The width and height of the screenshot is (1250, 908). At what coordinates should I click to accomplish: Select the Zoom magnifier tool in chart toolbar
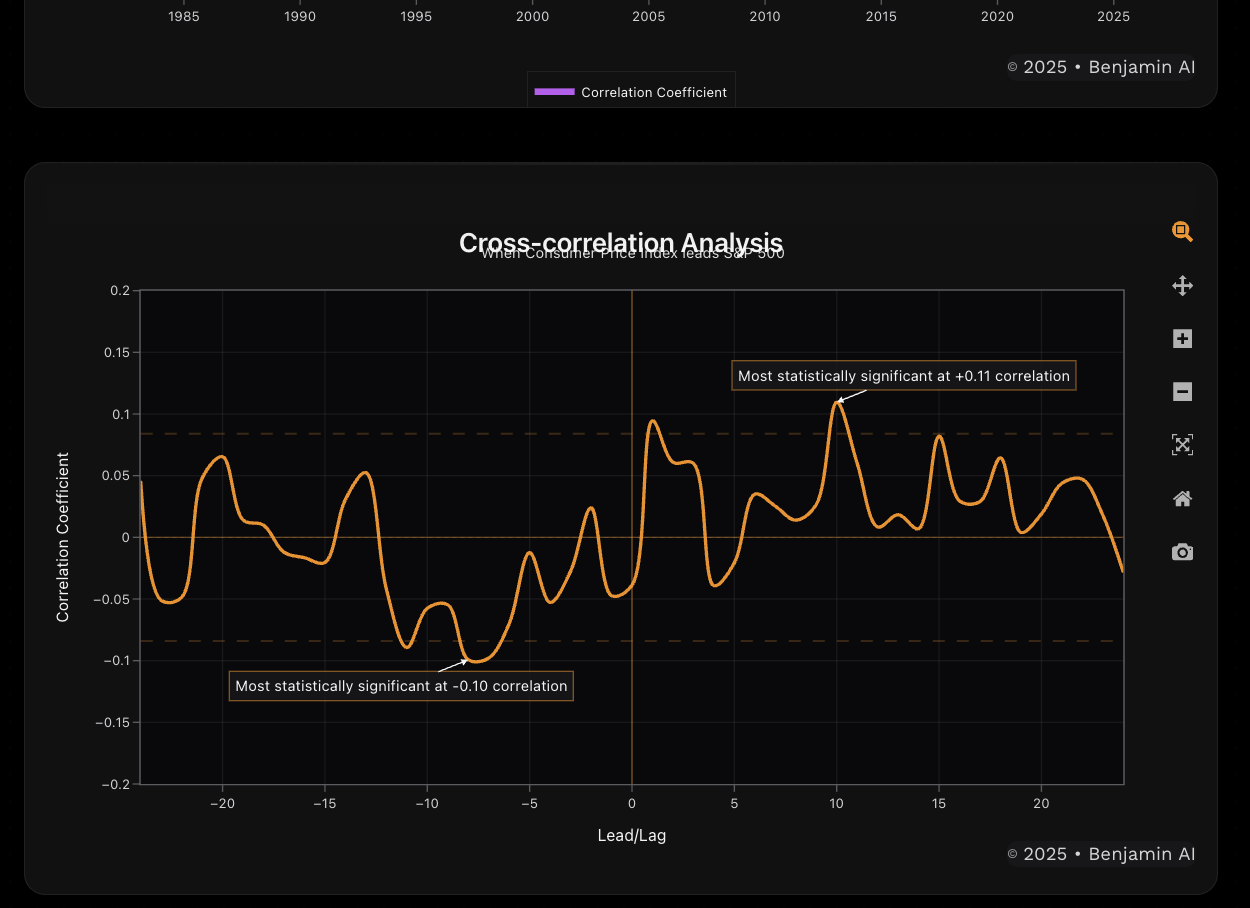pyautogui.click(x=1182, y=232)
